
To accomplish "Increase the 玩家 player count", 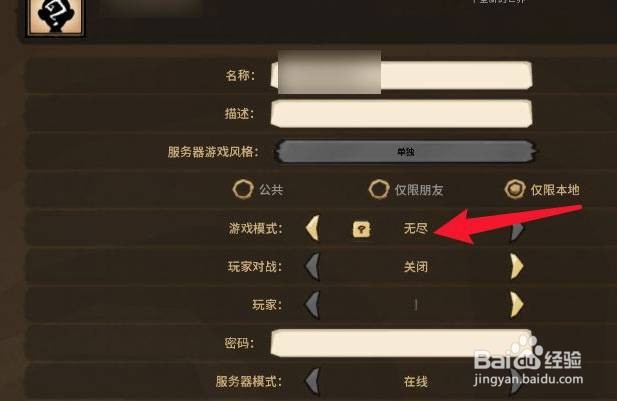I will tap(517, 305).
